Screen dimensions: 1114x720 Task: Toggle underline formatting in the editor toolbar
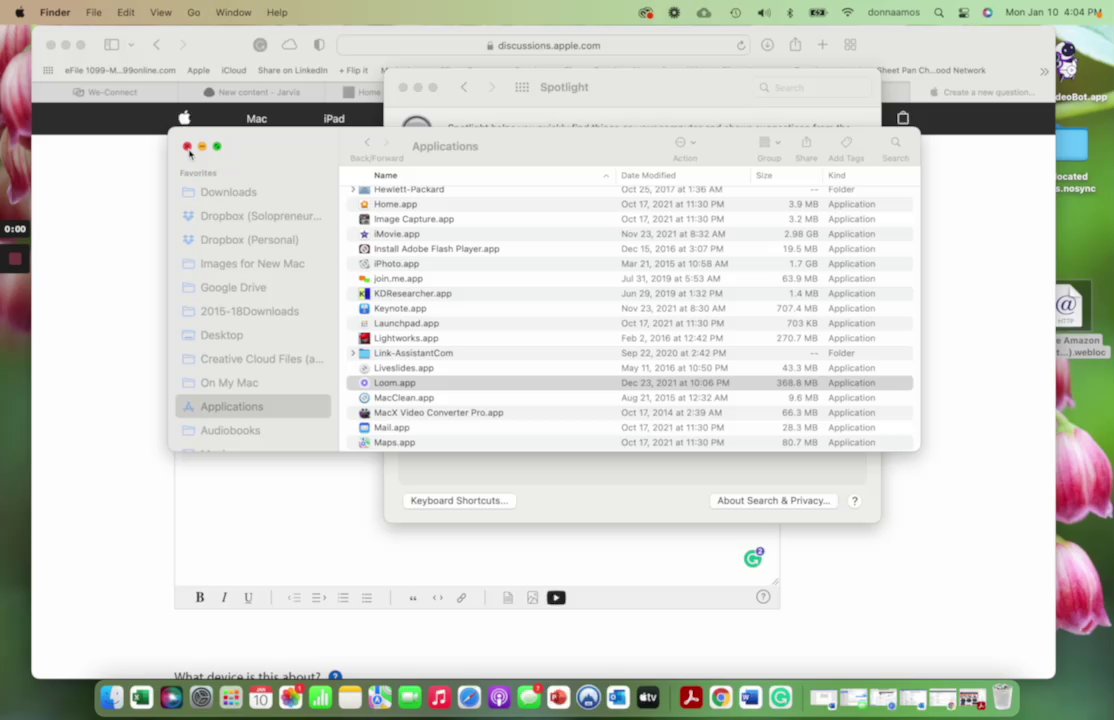pos(248,598)
